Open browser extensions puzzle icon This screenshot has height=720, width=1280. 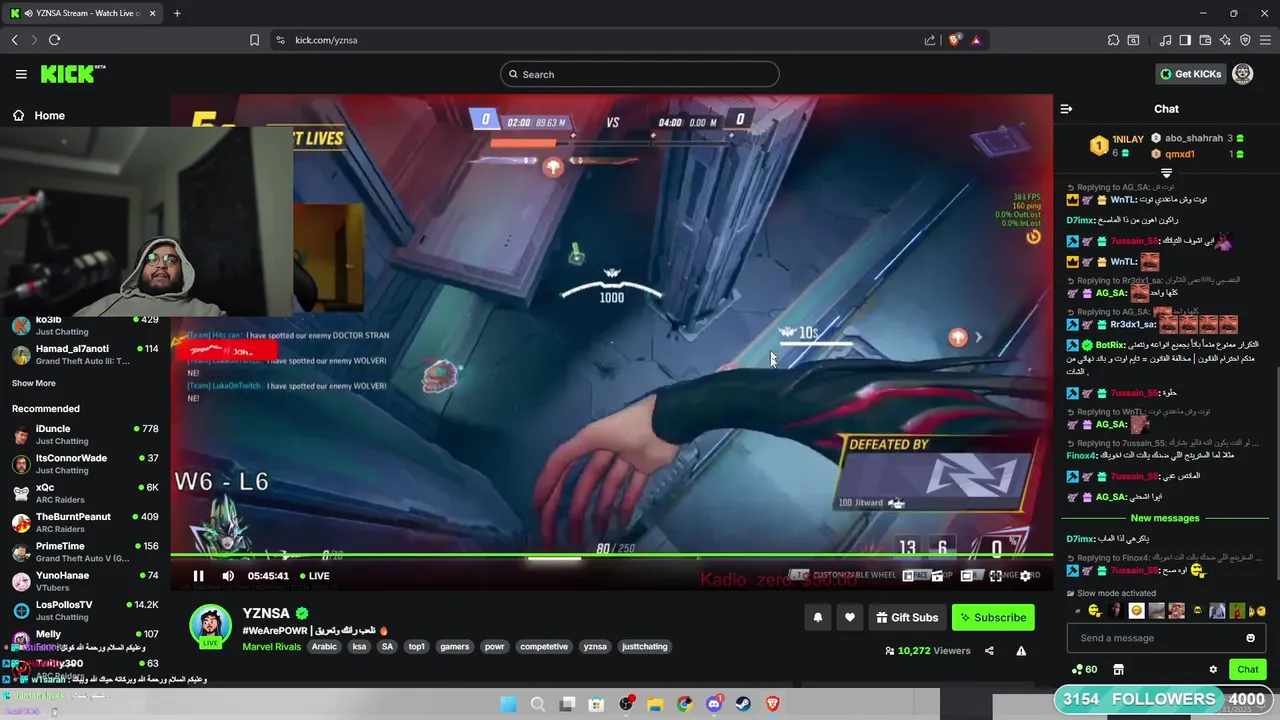click(x=1113, y=40)
